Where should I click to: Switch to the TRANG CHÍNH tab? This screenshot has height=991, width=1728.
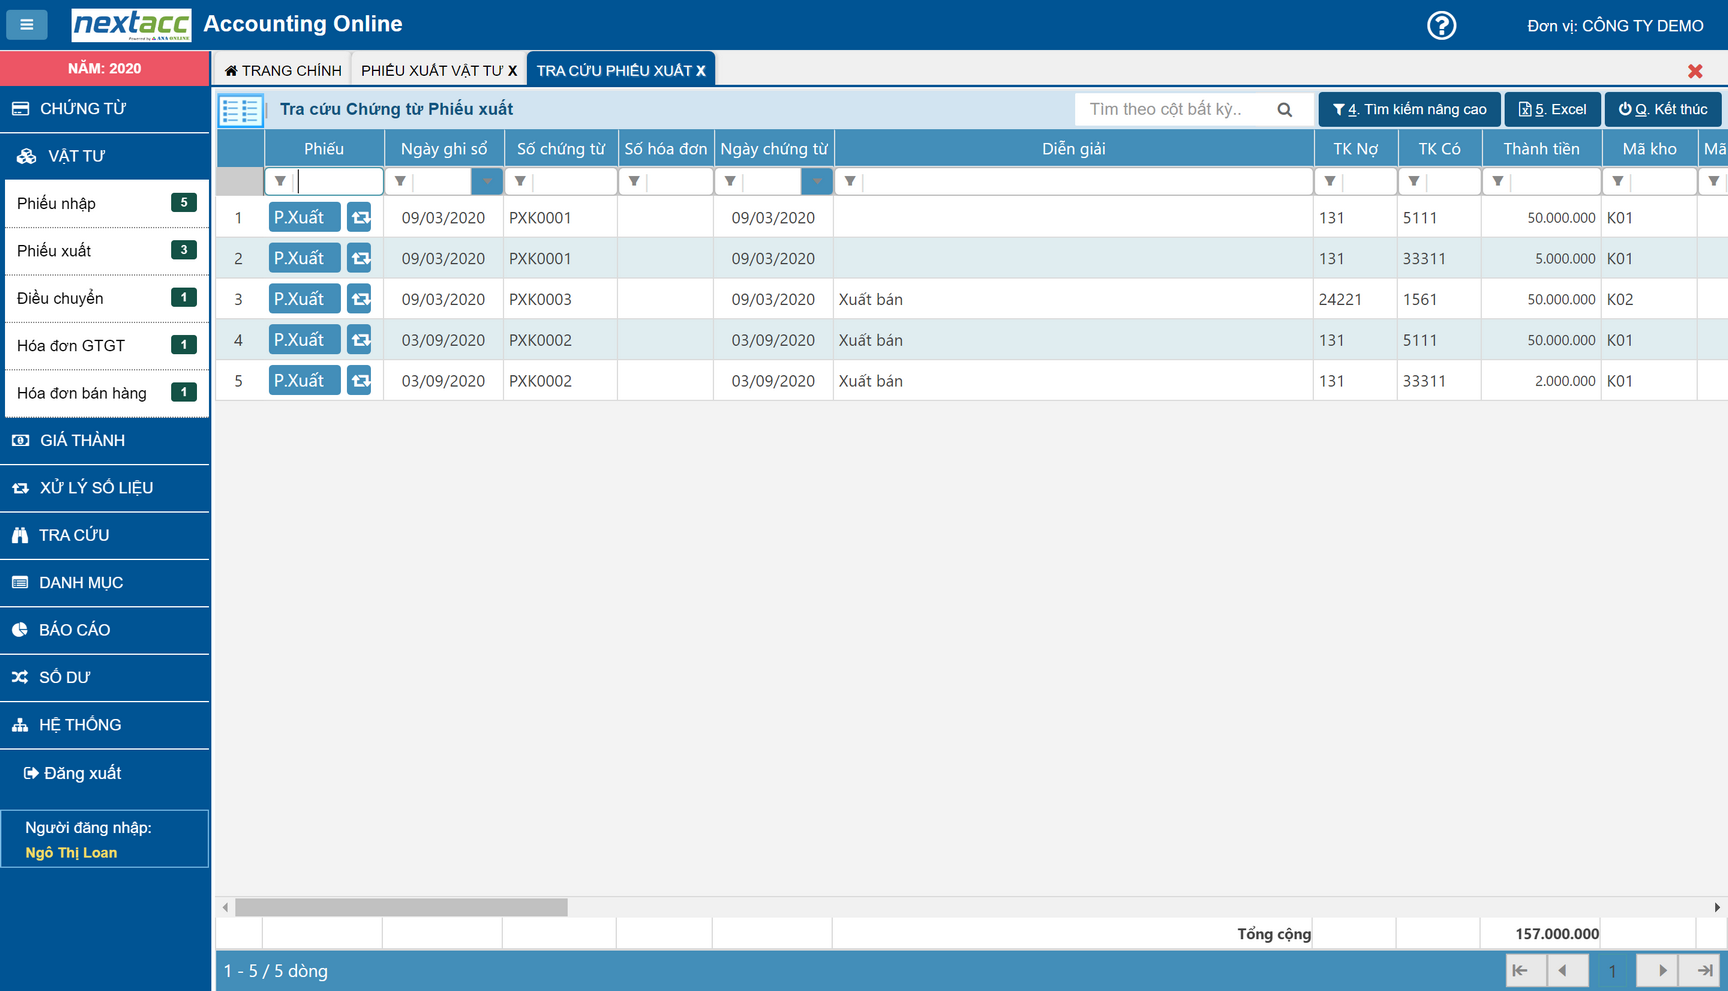[x=284, y=70]
